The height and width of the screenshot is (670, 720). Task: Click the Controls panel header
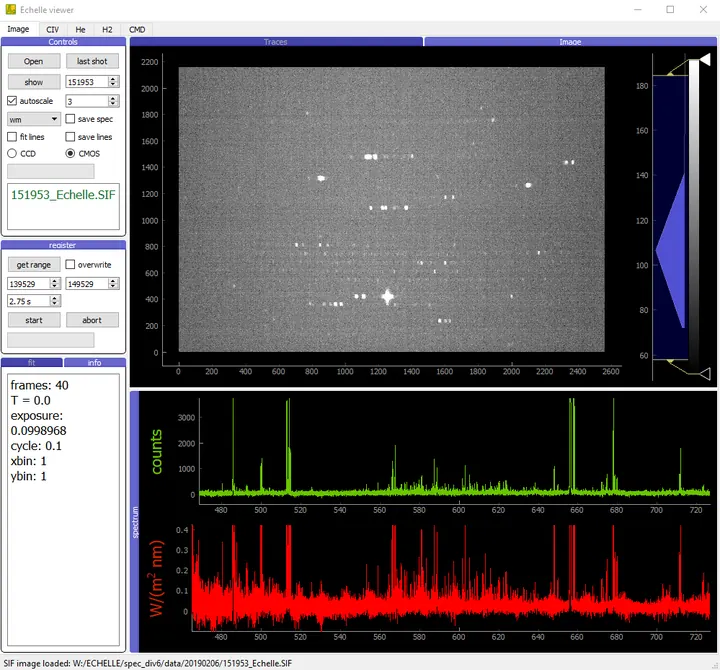63,42
